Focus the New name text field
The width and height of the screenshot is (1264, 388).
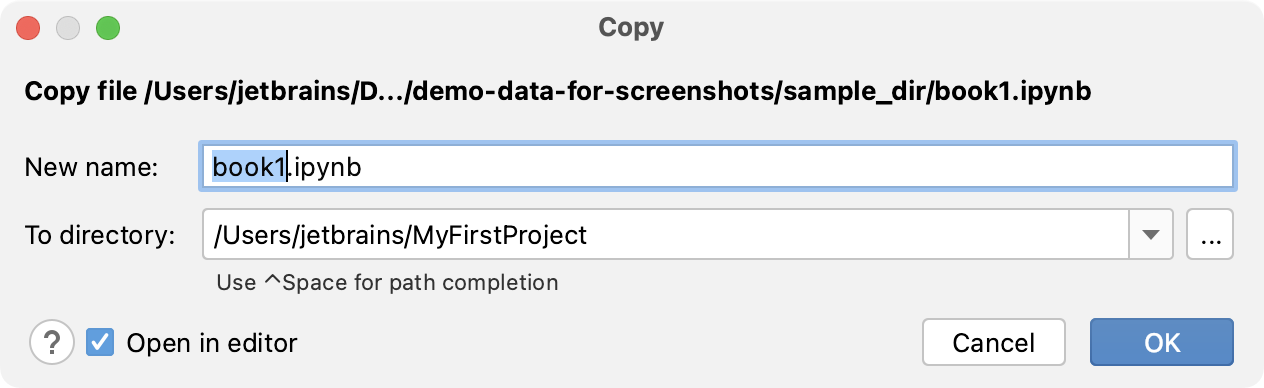click(717, 166)
